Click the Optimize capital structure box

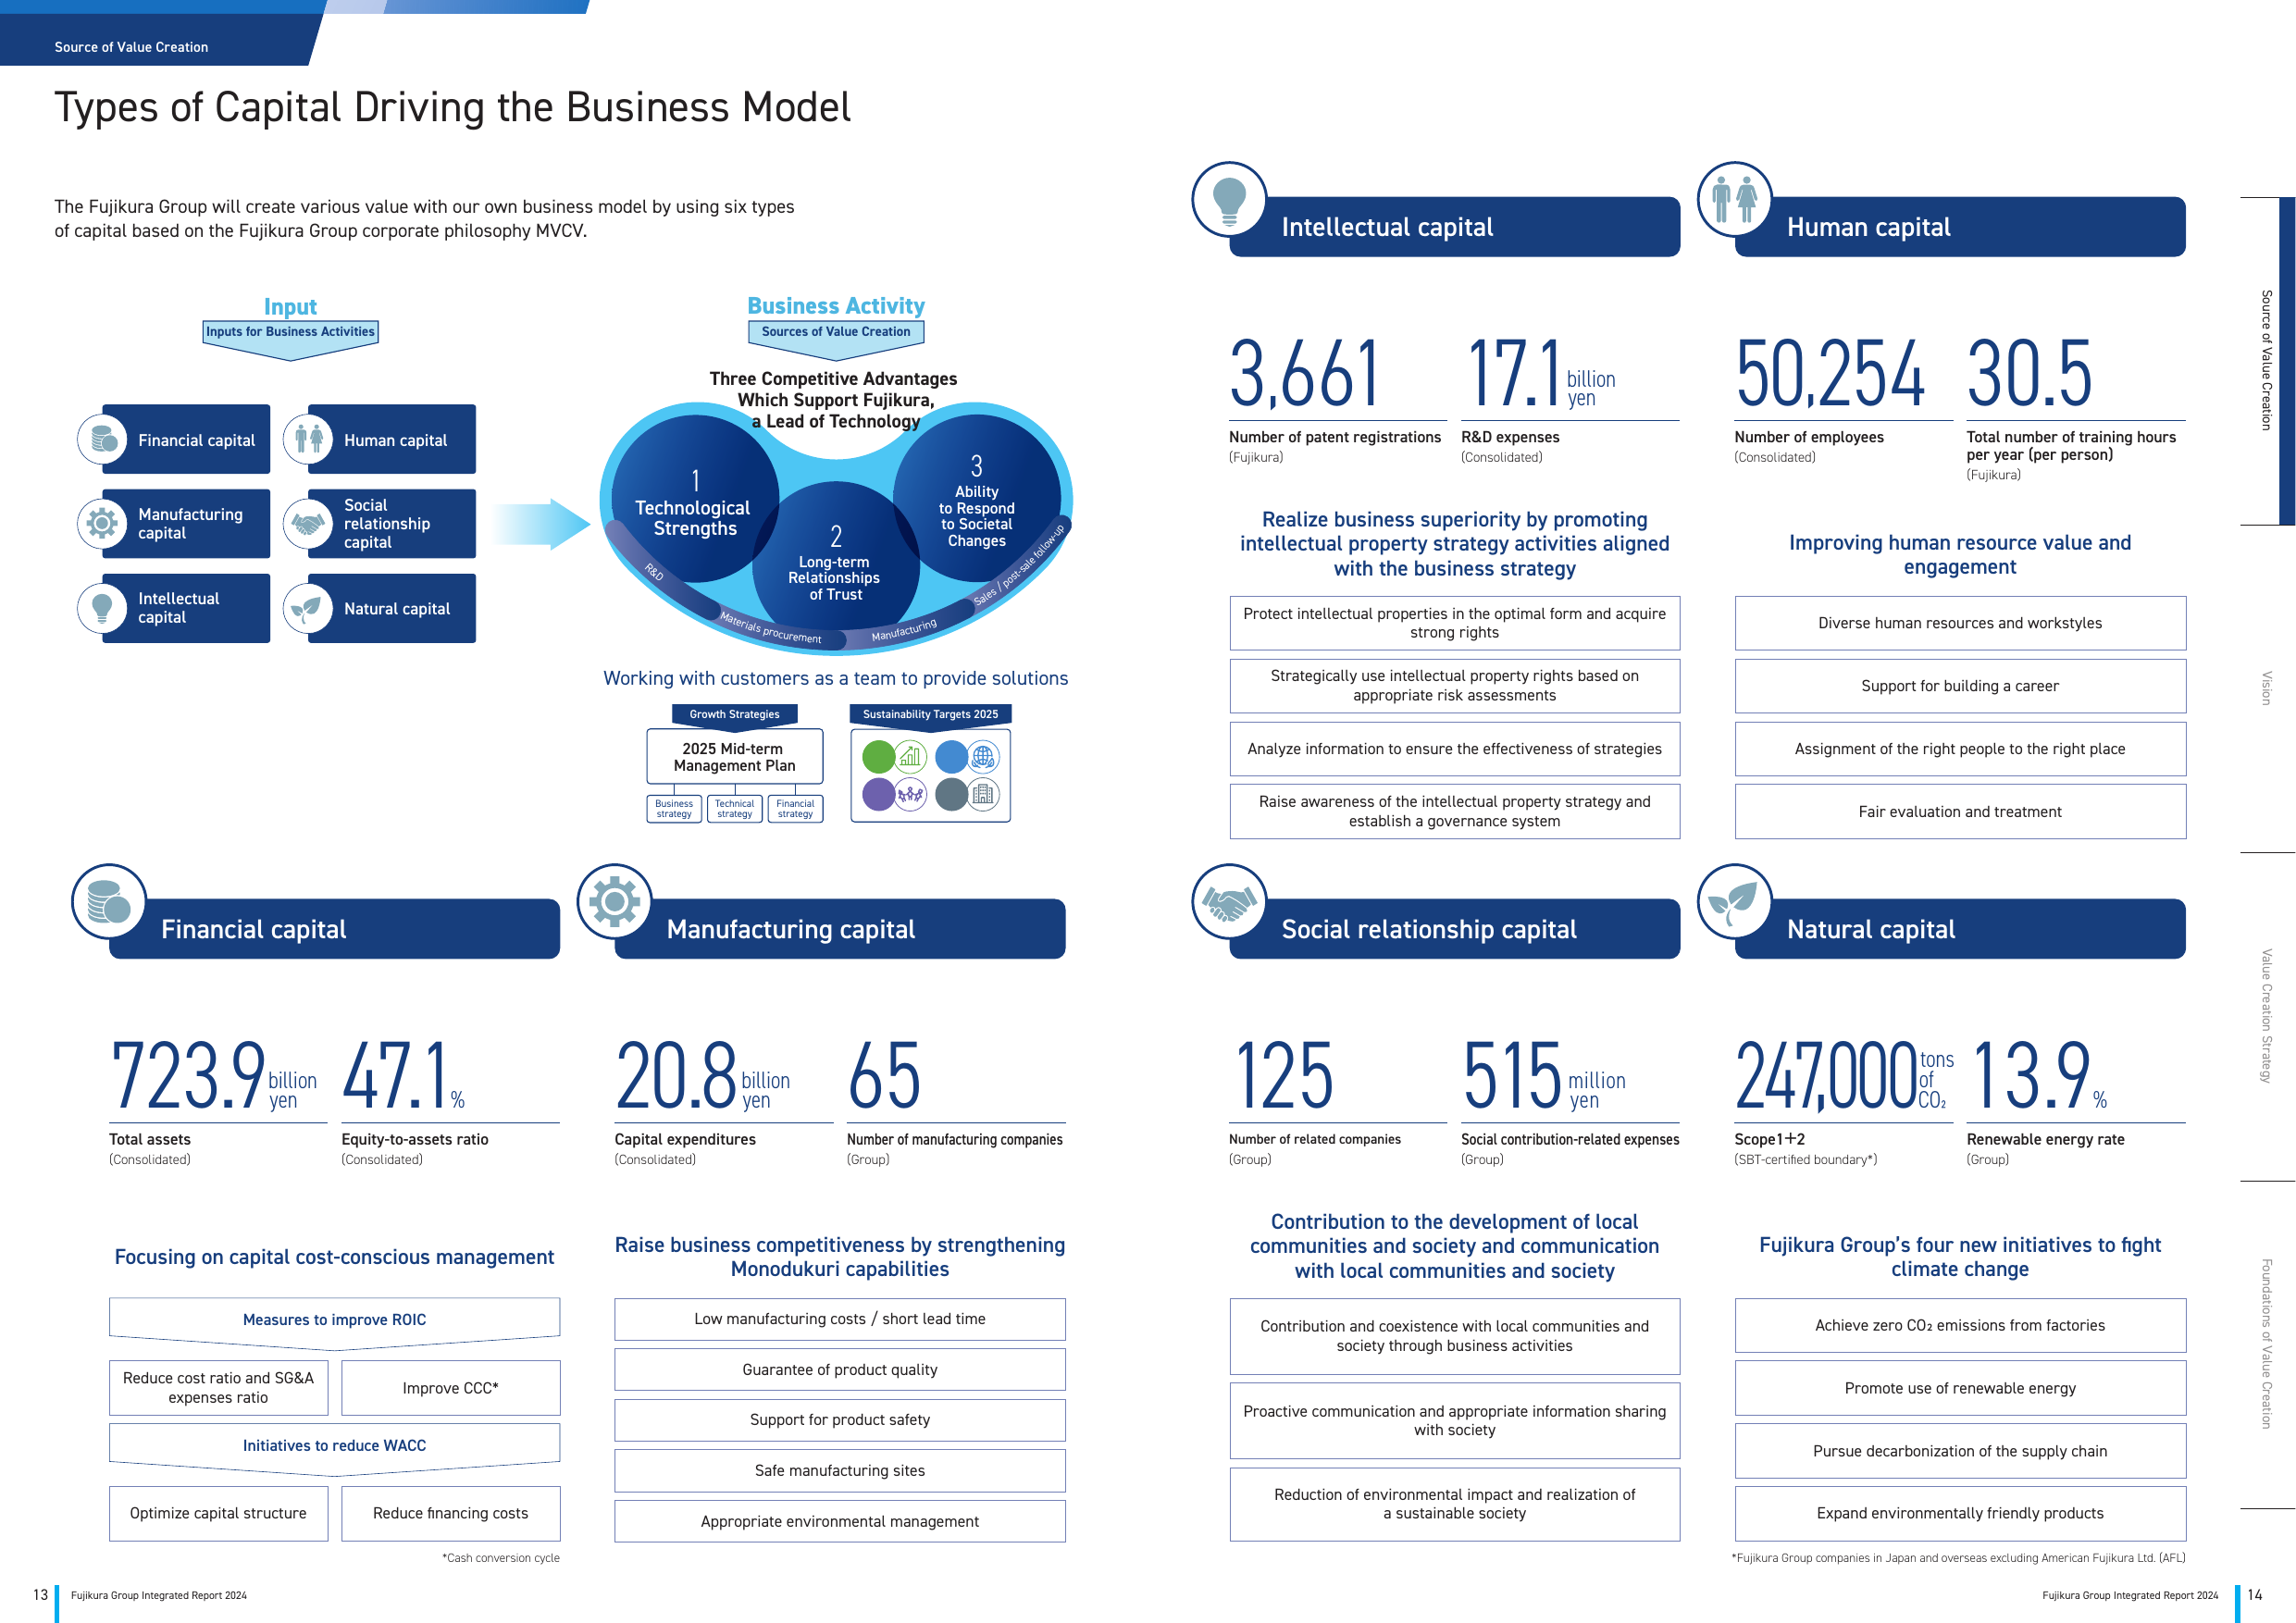point(218,1513)
